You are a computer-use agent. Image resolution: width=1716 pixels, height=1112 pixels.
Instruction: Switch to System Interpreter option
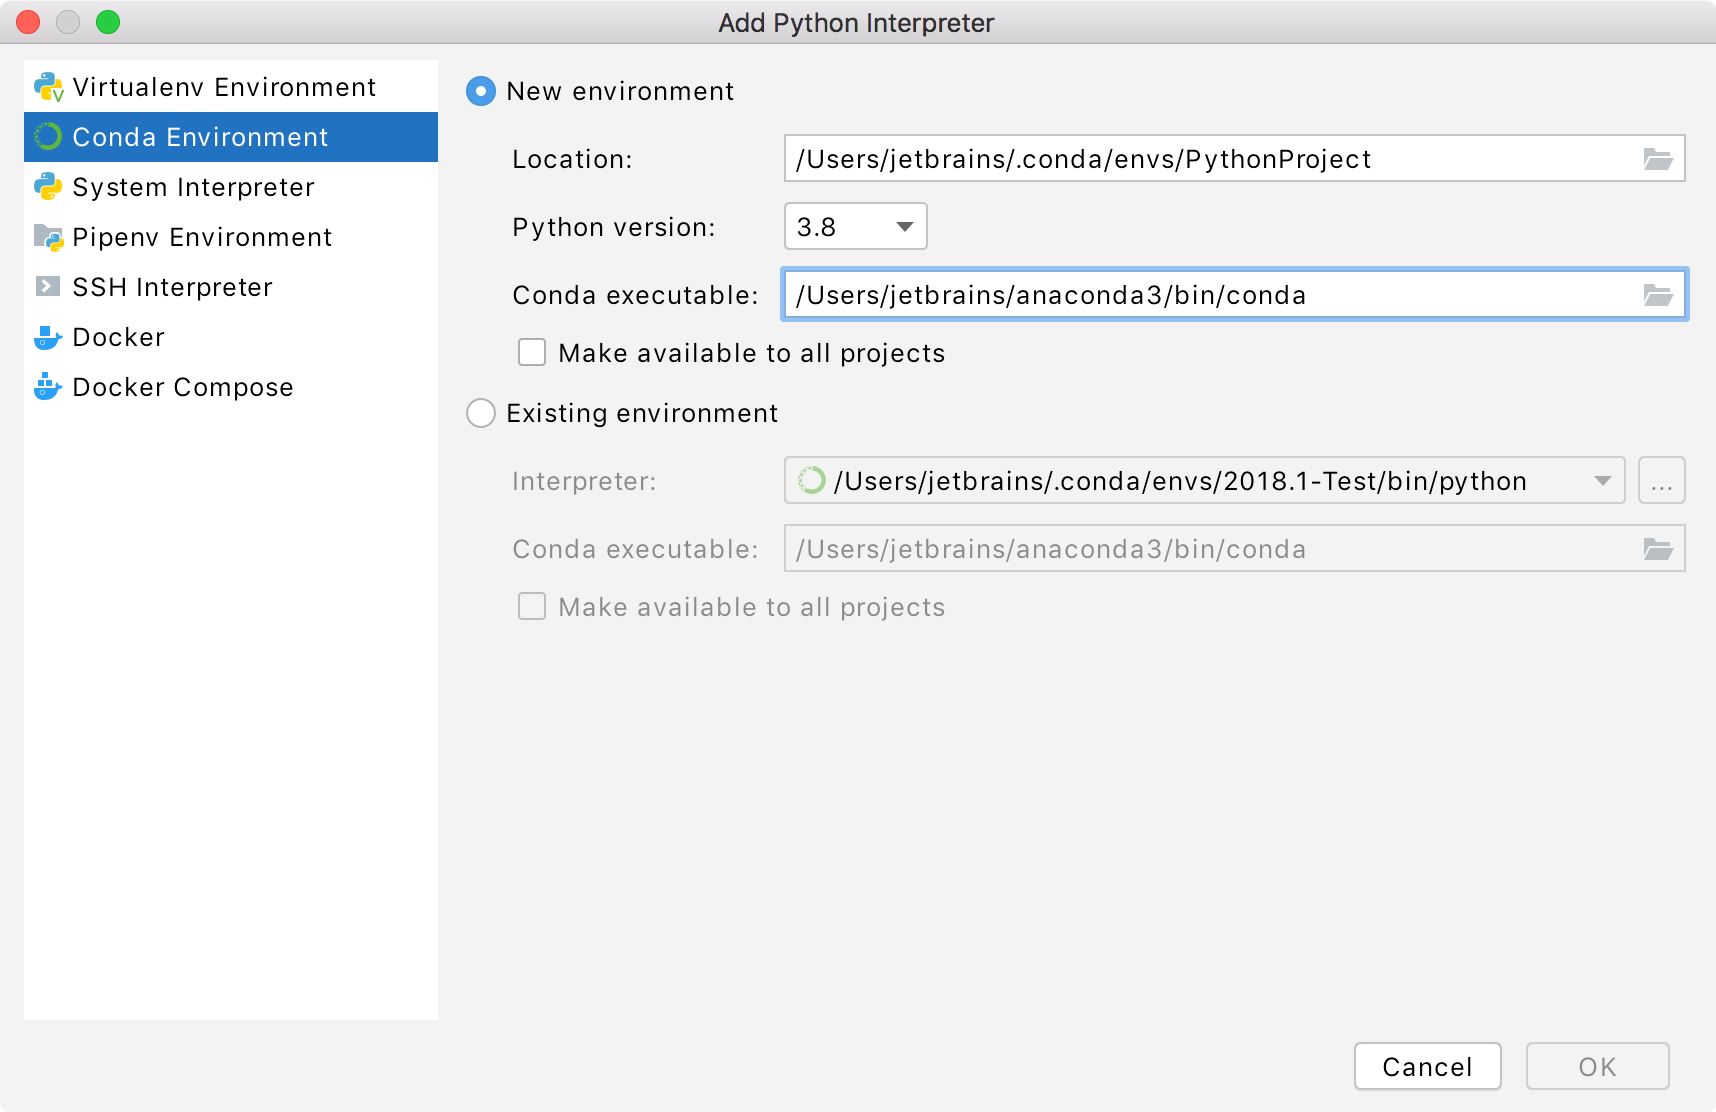(192, 187)
